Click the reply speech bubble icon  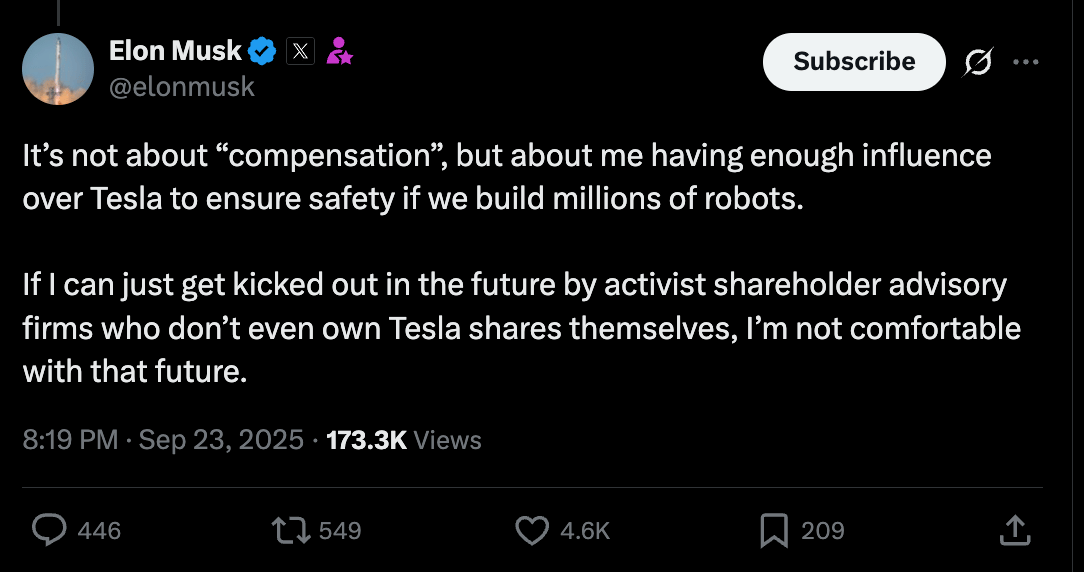pos(49,530)
